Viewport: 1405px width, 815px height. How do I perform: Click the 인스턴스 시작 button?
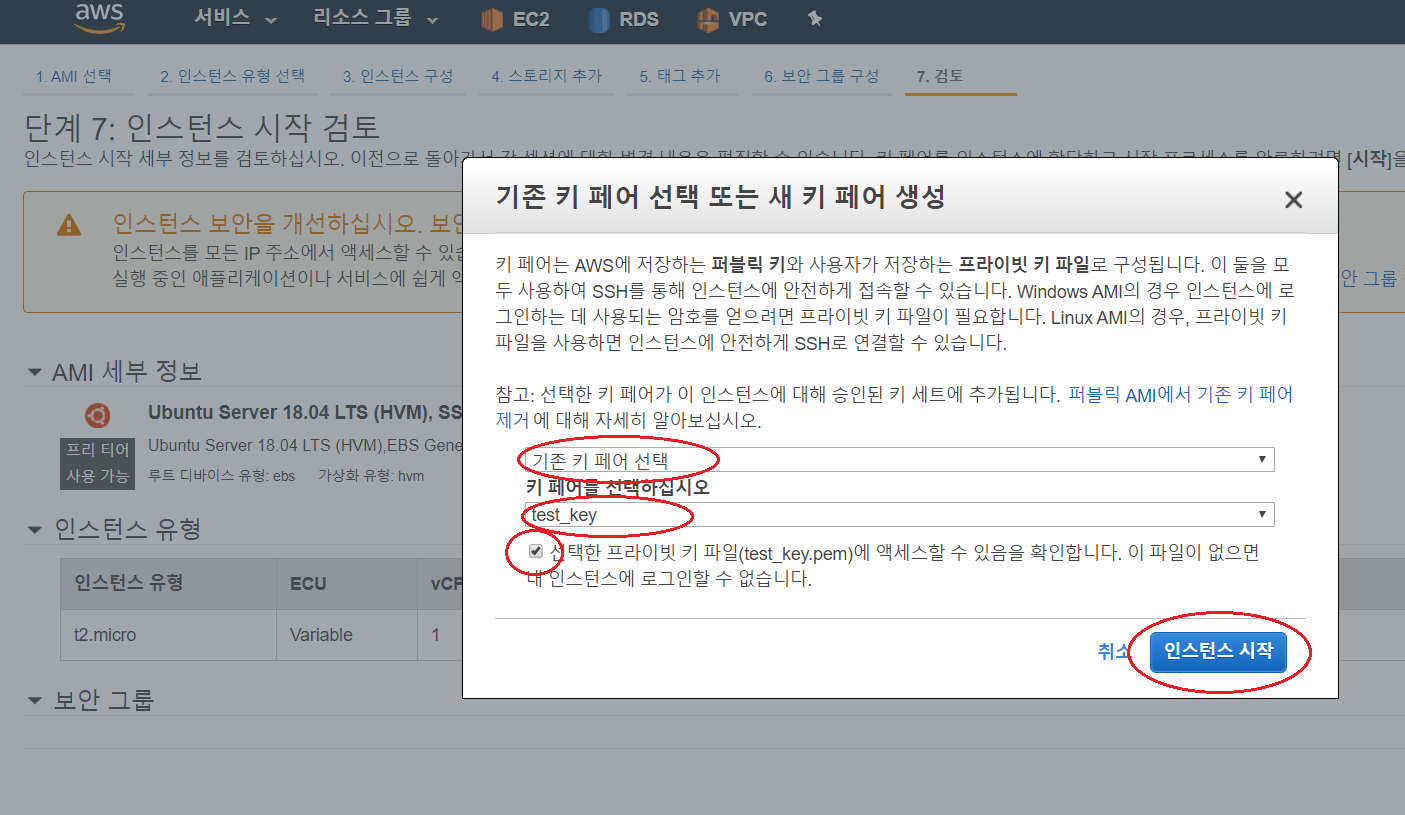(1218, 651)
